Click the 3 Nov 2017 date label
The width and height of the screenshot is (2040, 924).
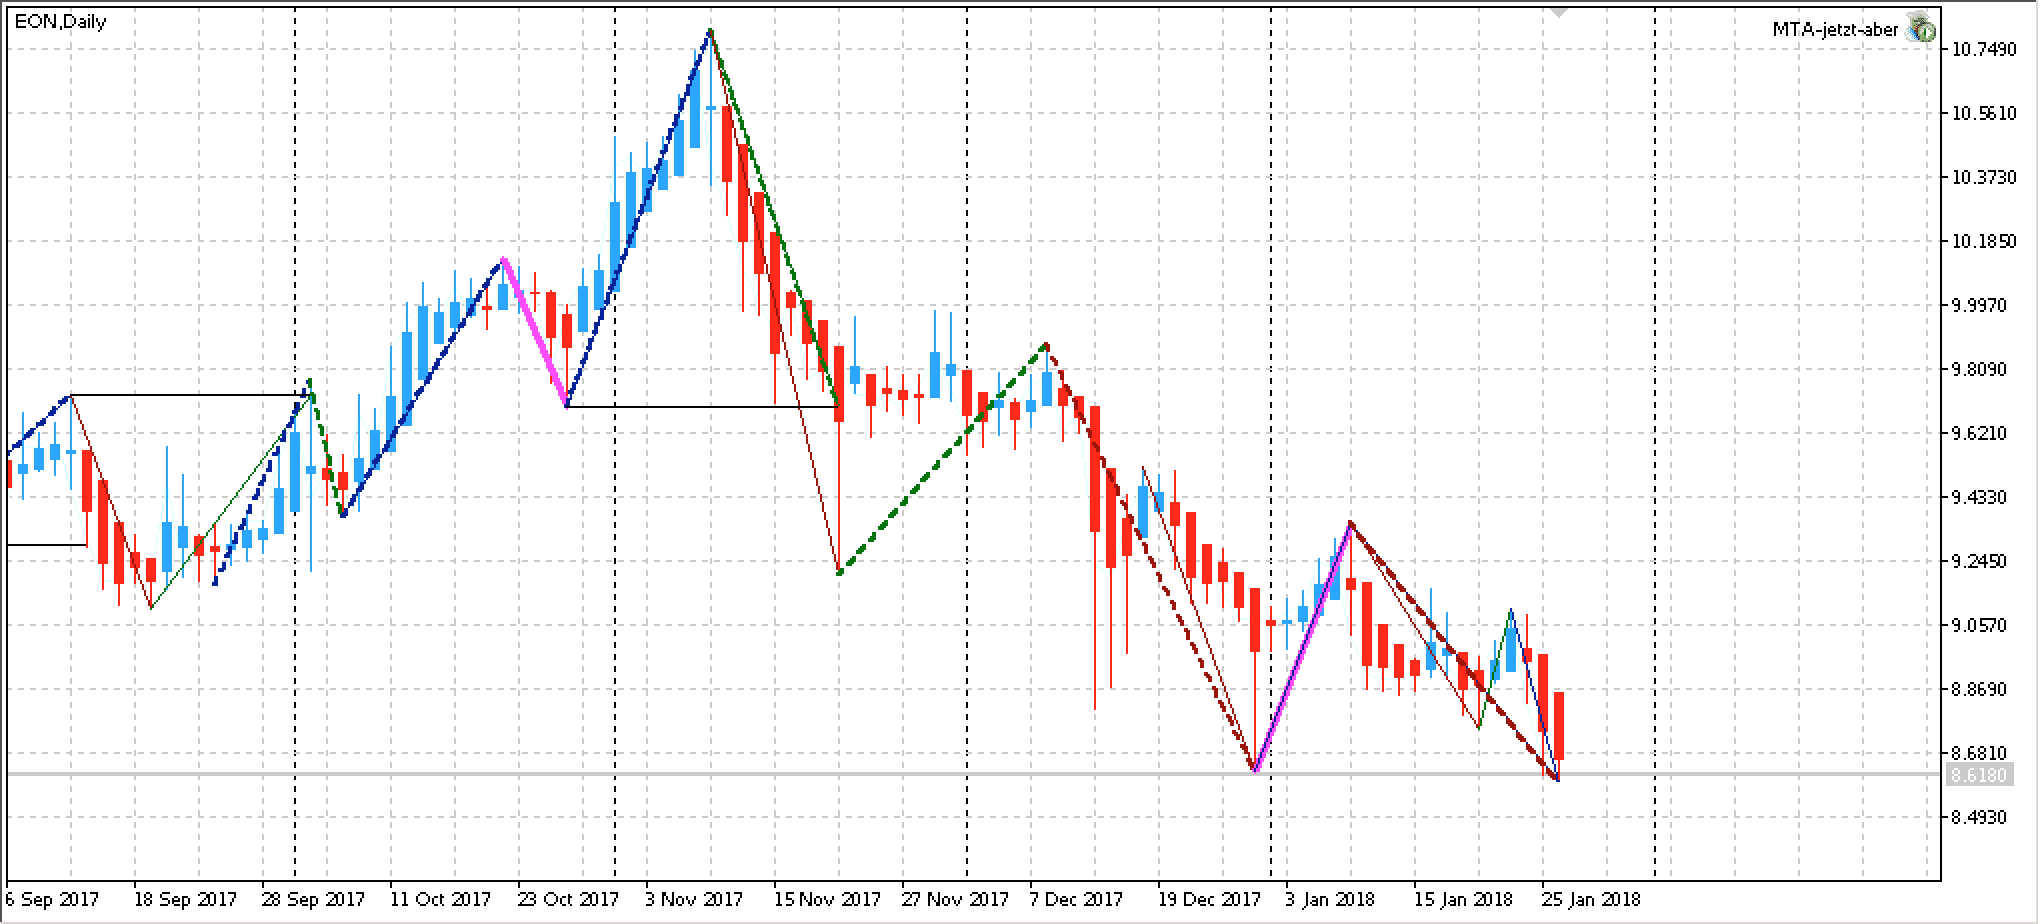coord(695,899)
